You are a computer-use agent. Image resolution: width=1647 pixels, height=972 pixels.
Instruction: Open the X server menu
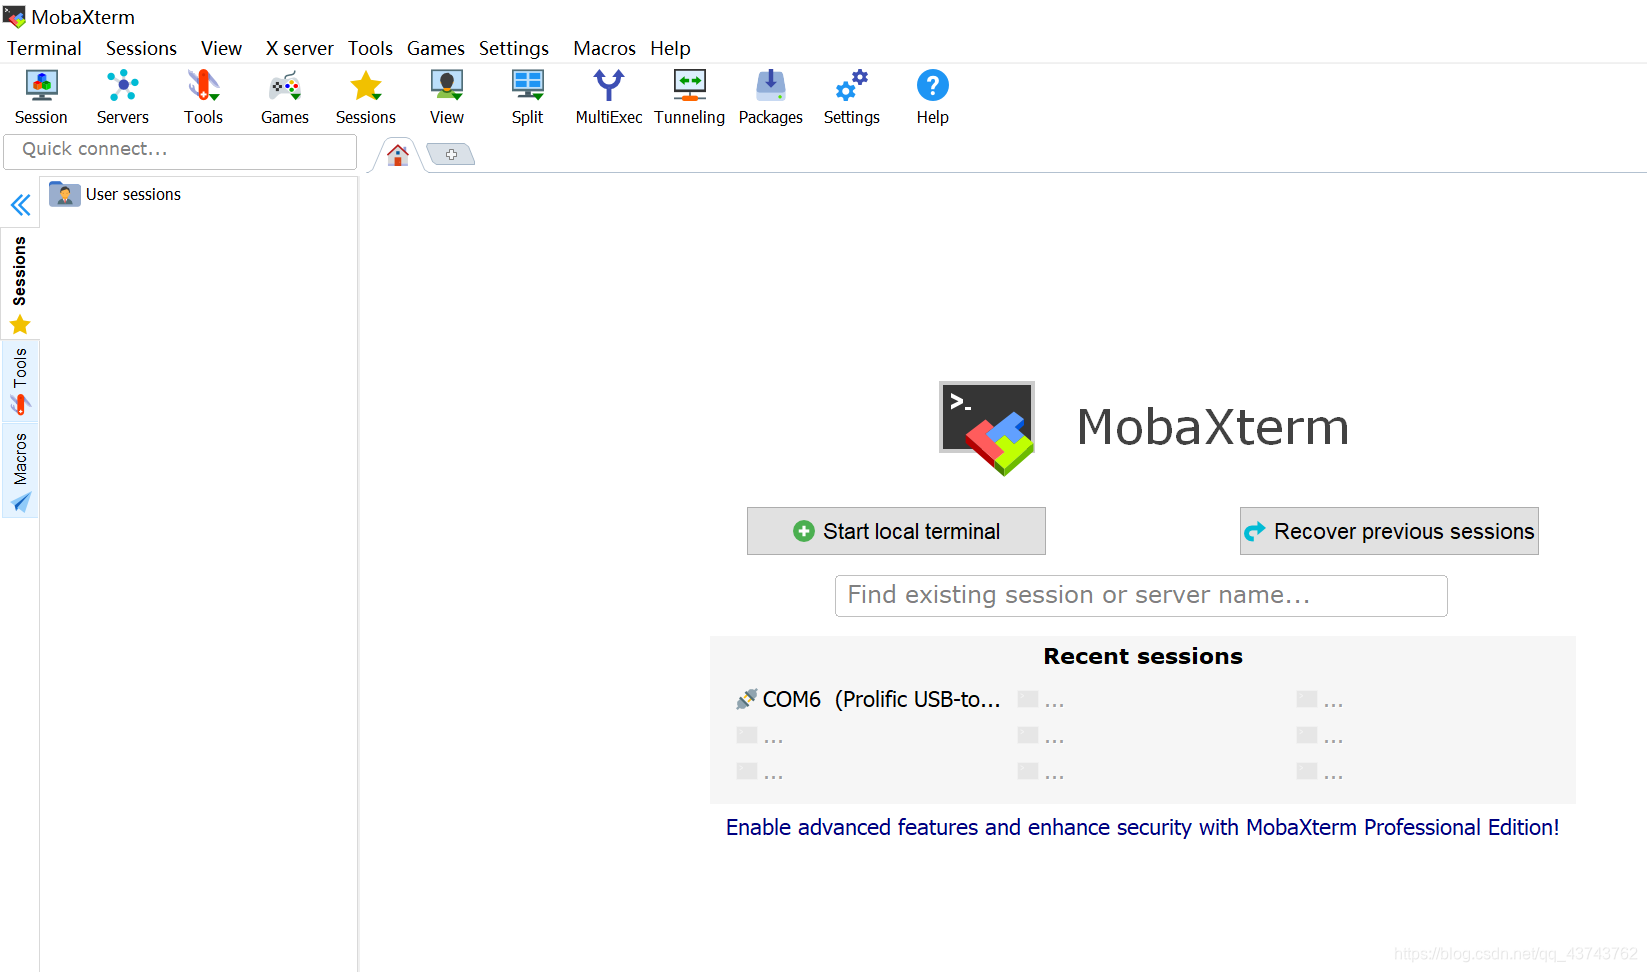coord(299,48)
